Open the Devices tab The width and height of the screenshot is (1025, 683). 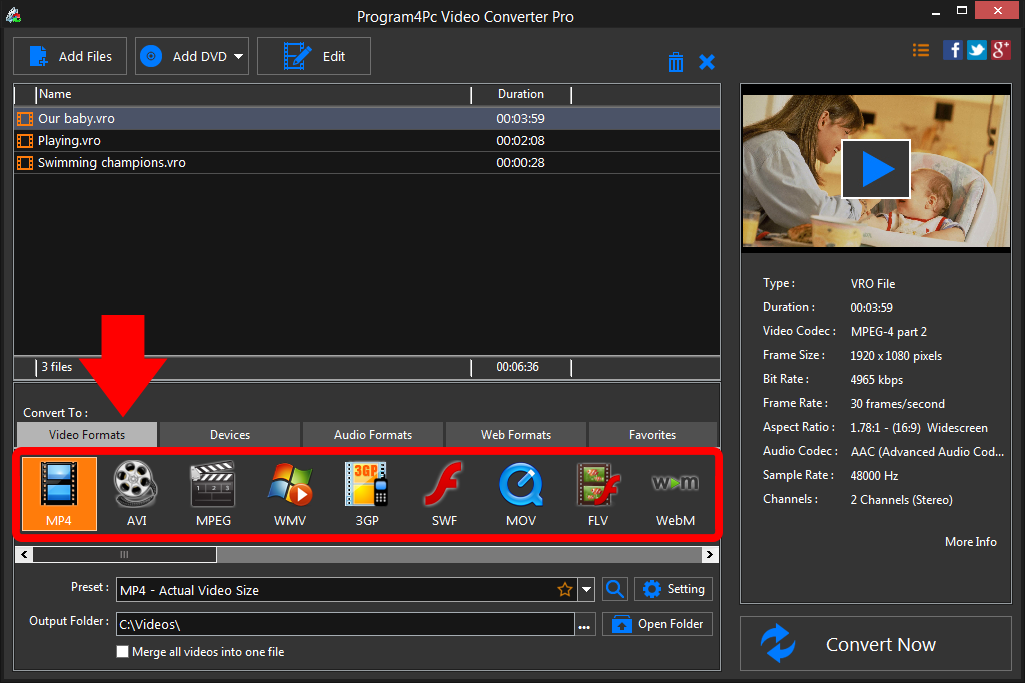pos(229,435)
